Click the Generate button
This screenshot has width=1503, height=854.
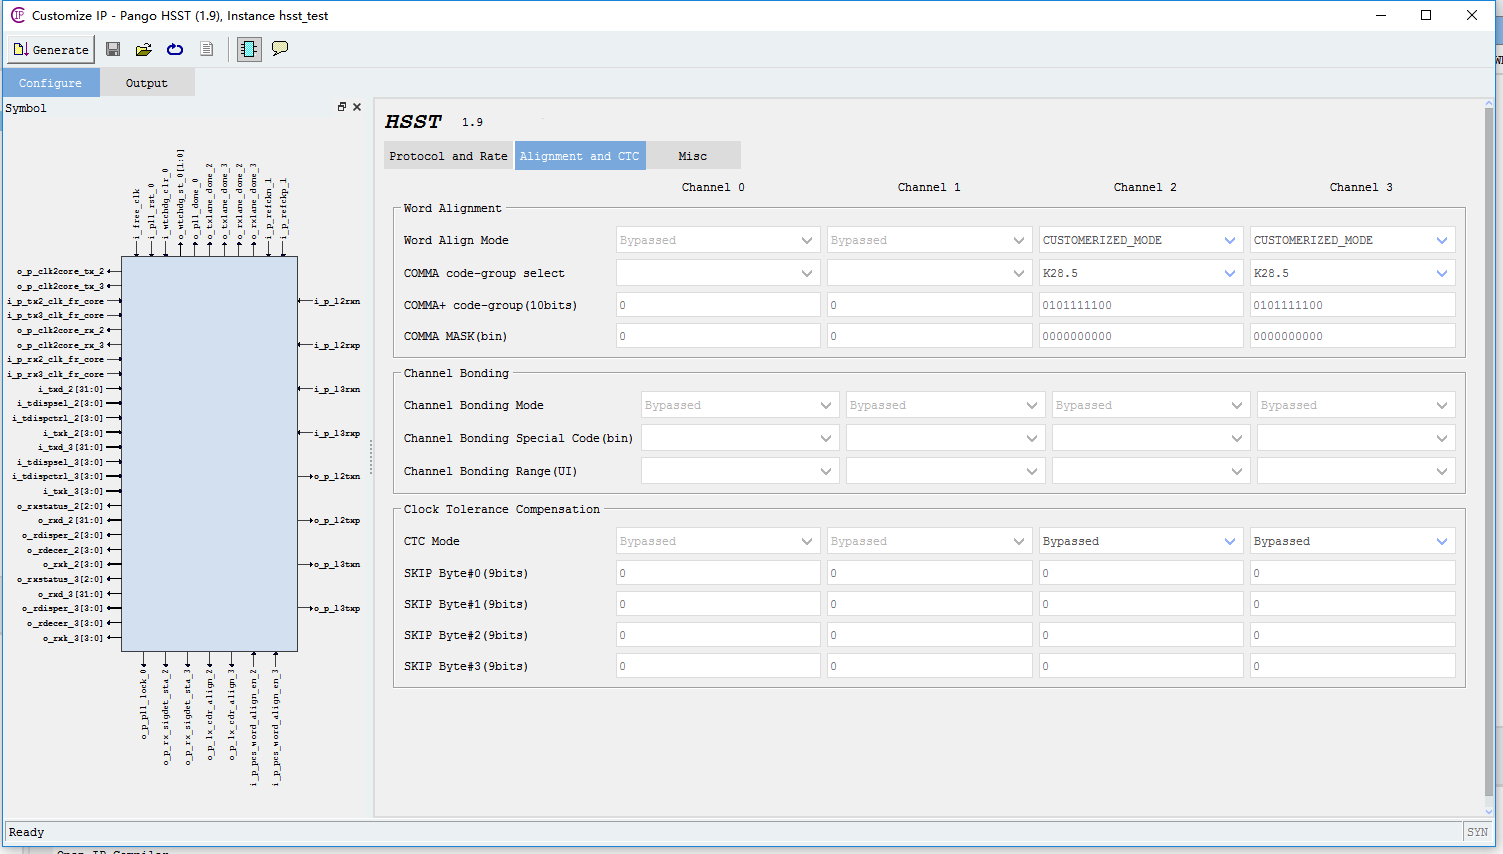tap(51, 49)
